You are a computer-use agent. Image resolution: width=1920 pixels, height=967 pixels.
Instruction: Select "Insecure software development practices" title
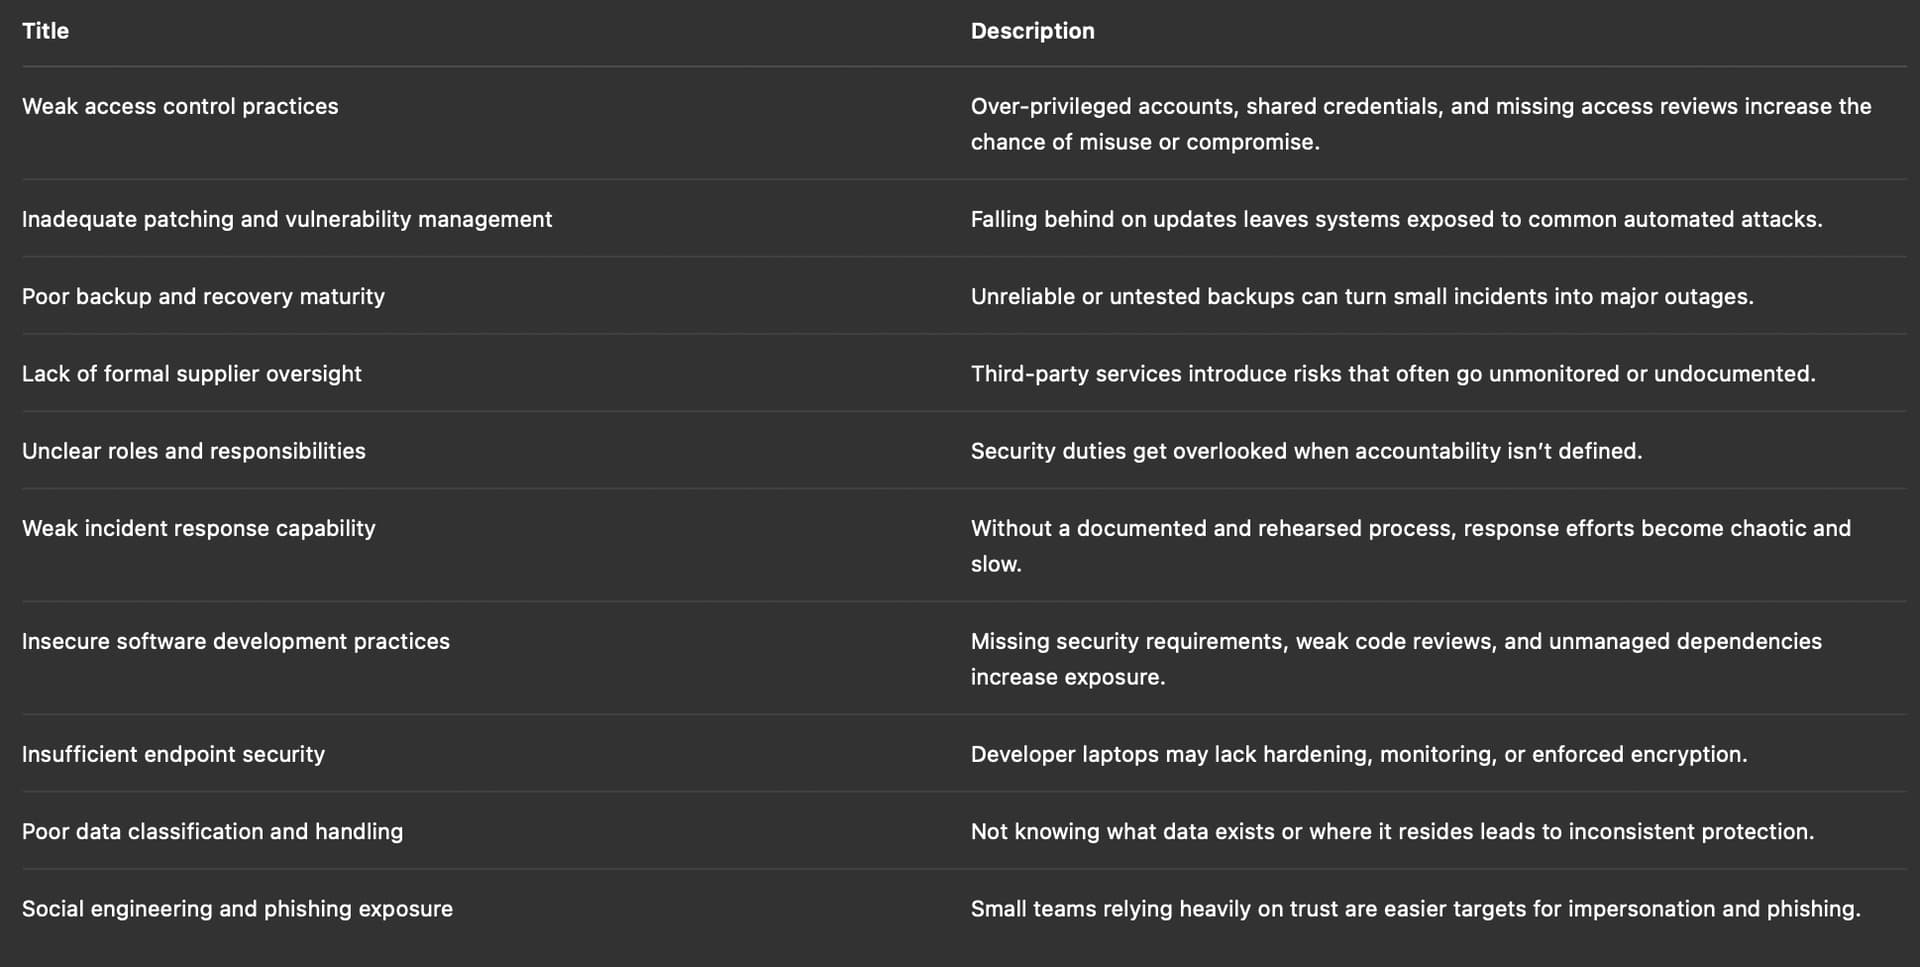tap(236, 641)
